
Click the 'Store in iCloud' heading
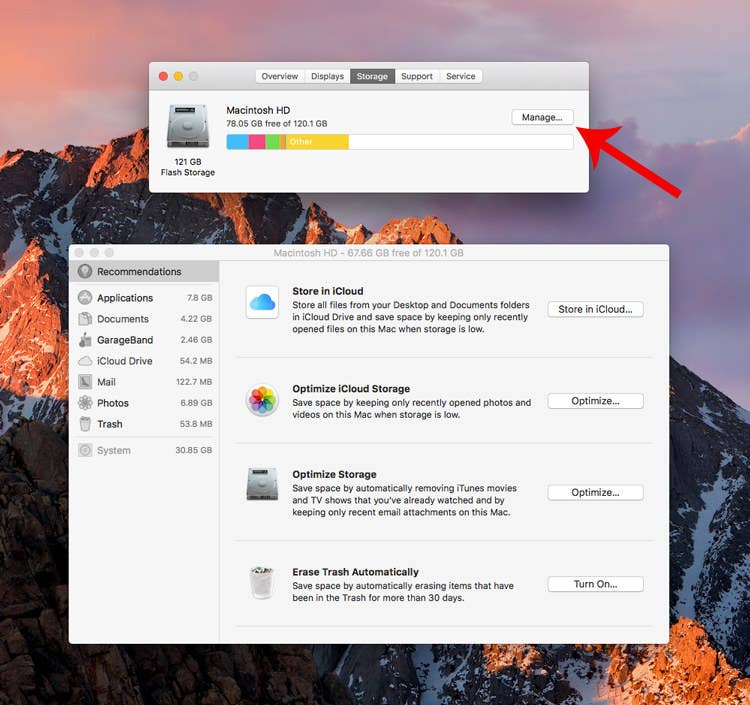pos(328,291)
